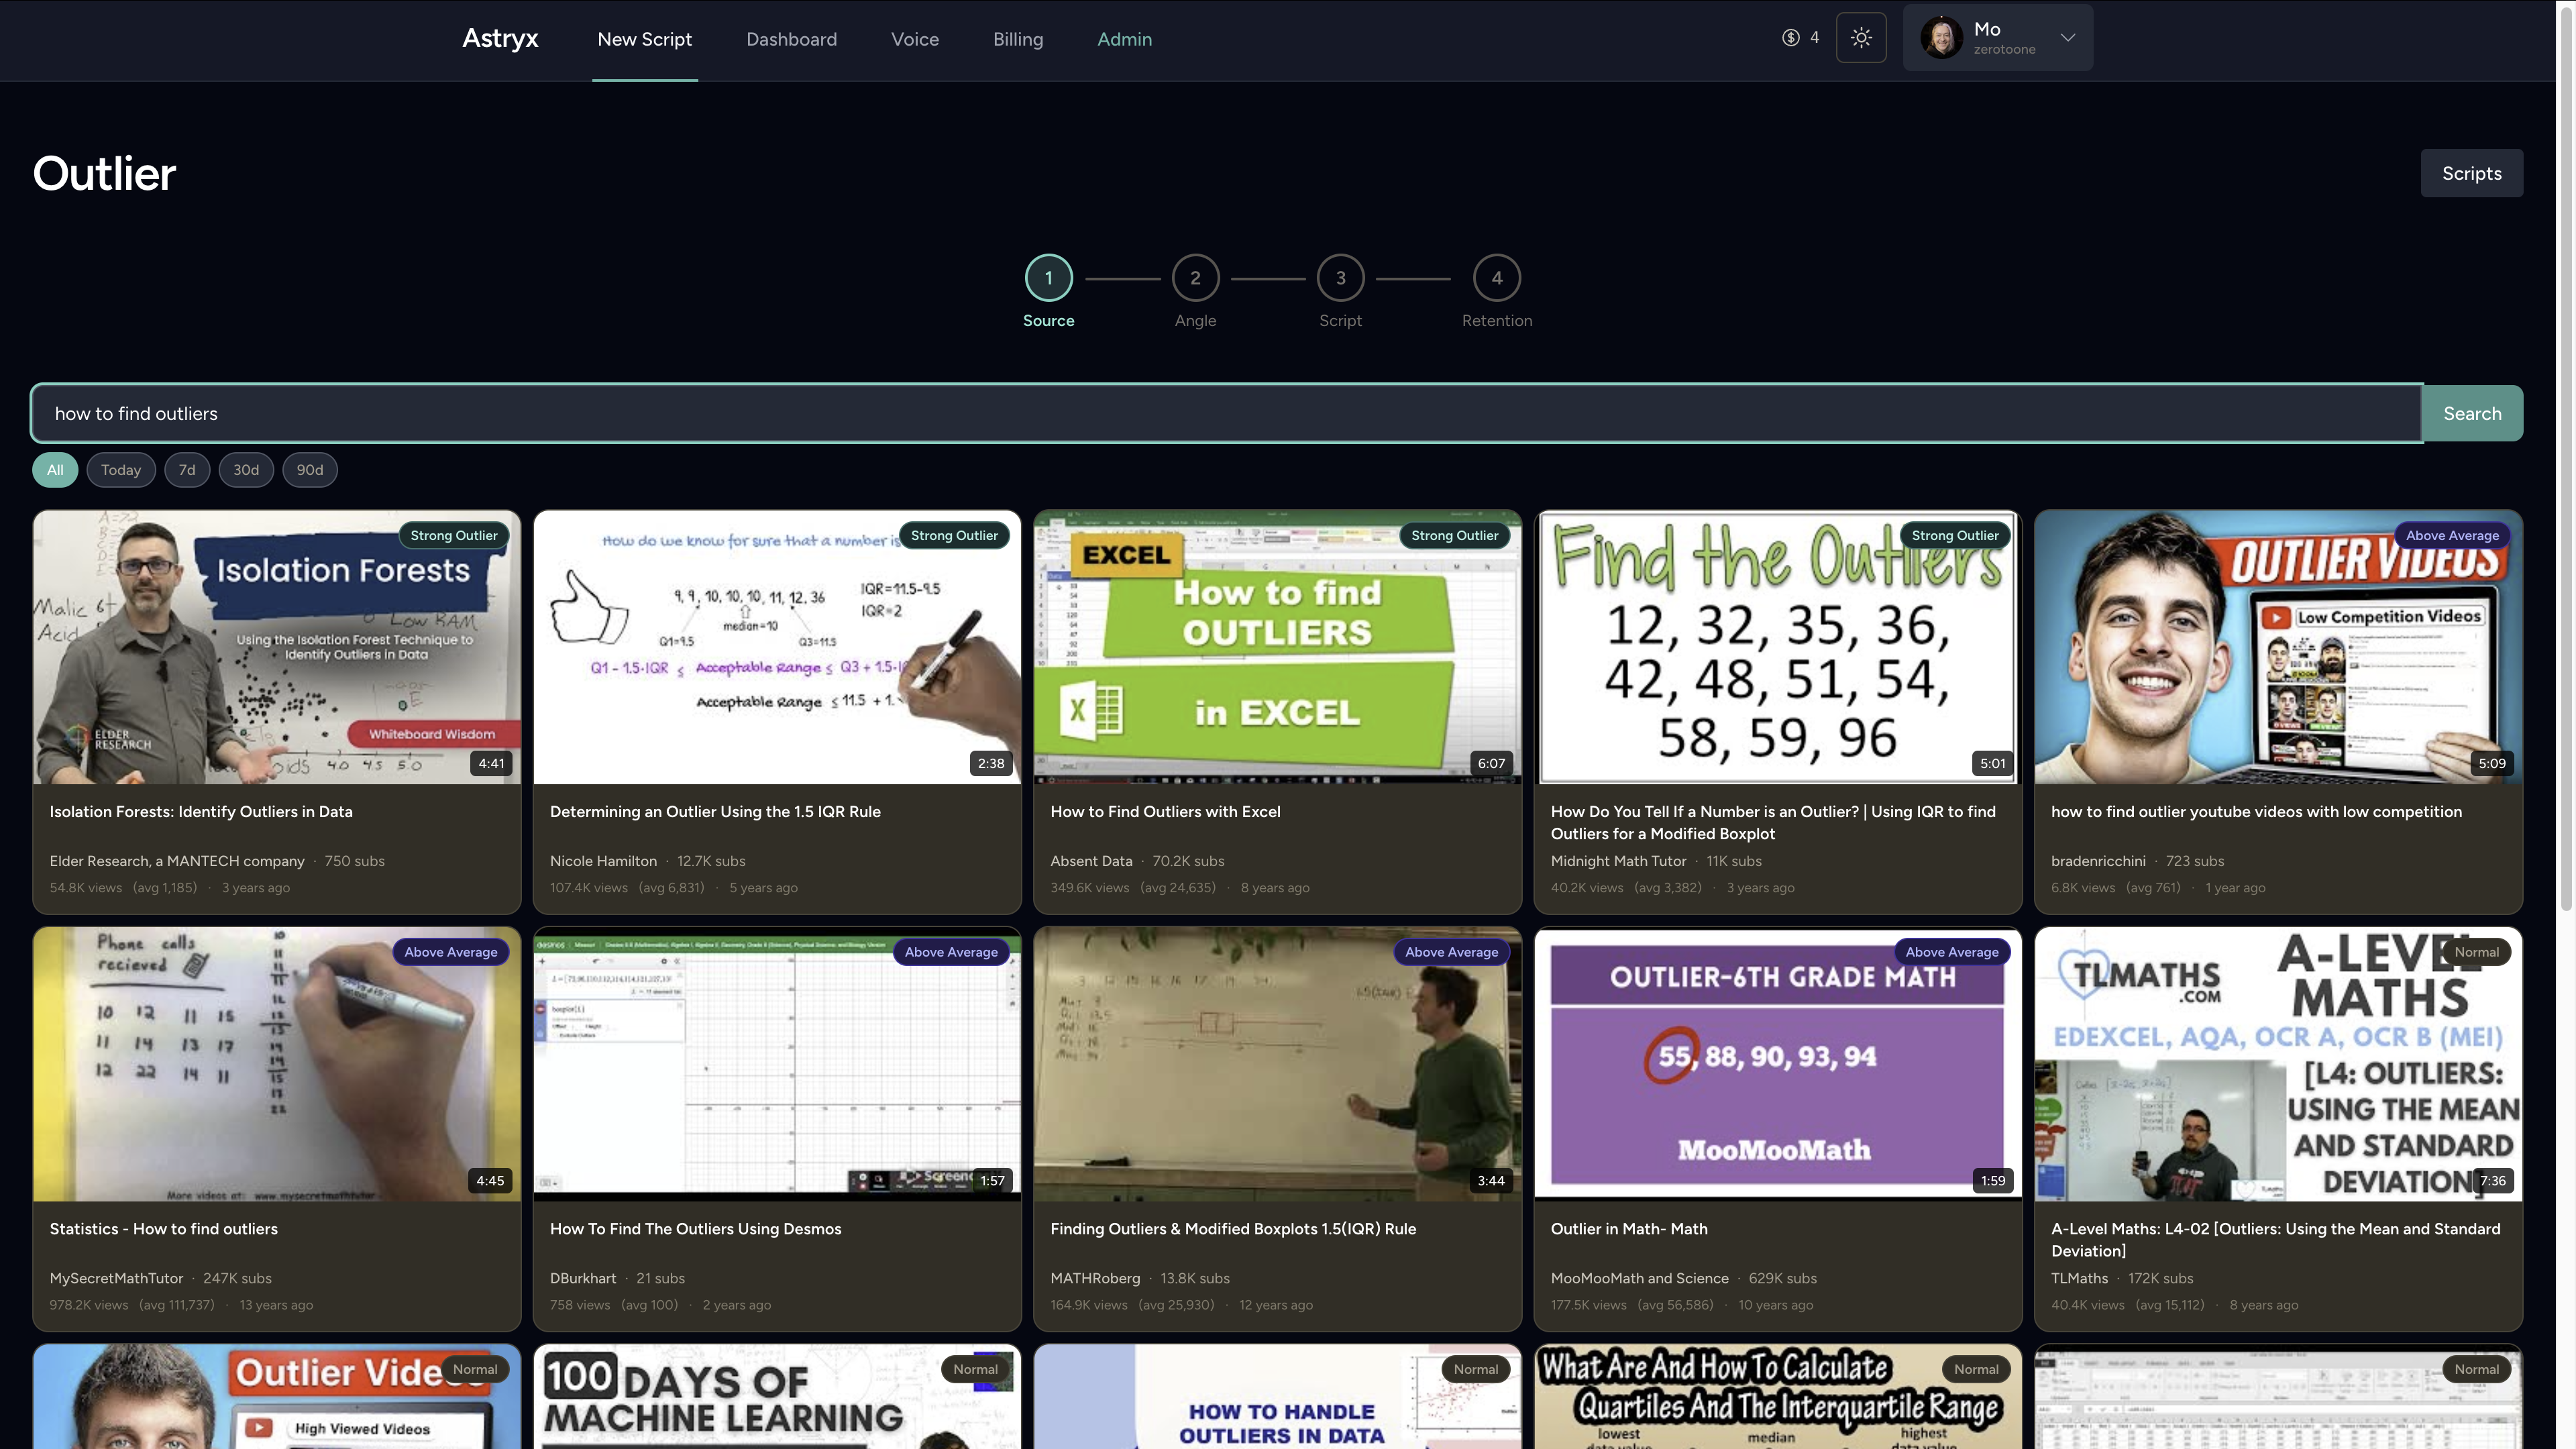Viewport: 2576px width, 1449px height.
Task: Click the Search button
Action: (x=2472, y=414)
